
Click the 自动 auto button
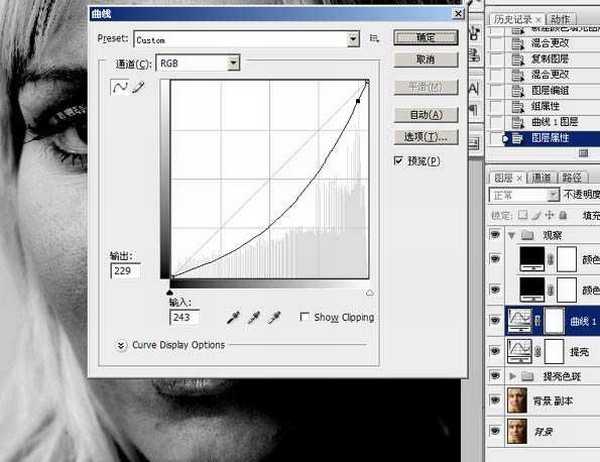point(425,114)
